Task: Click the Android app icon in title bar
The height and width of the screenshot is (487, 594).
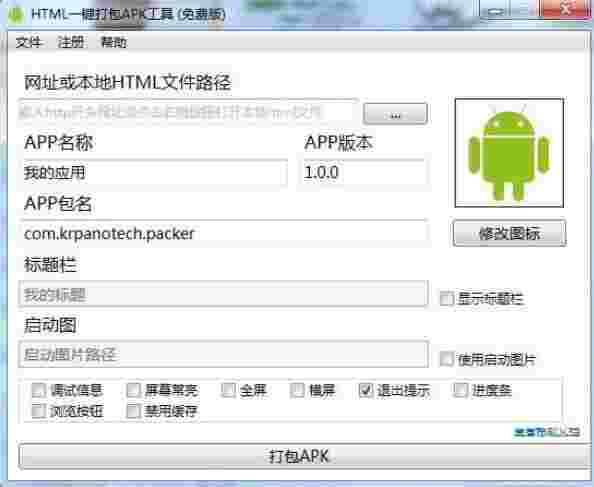Action: pyautogui.click(x=15, y=15)
